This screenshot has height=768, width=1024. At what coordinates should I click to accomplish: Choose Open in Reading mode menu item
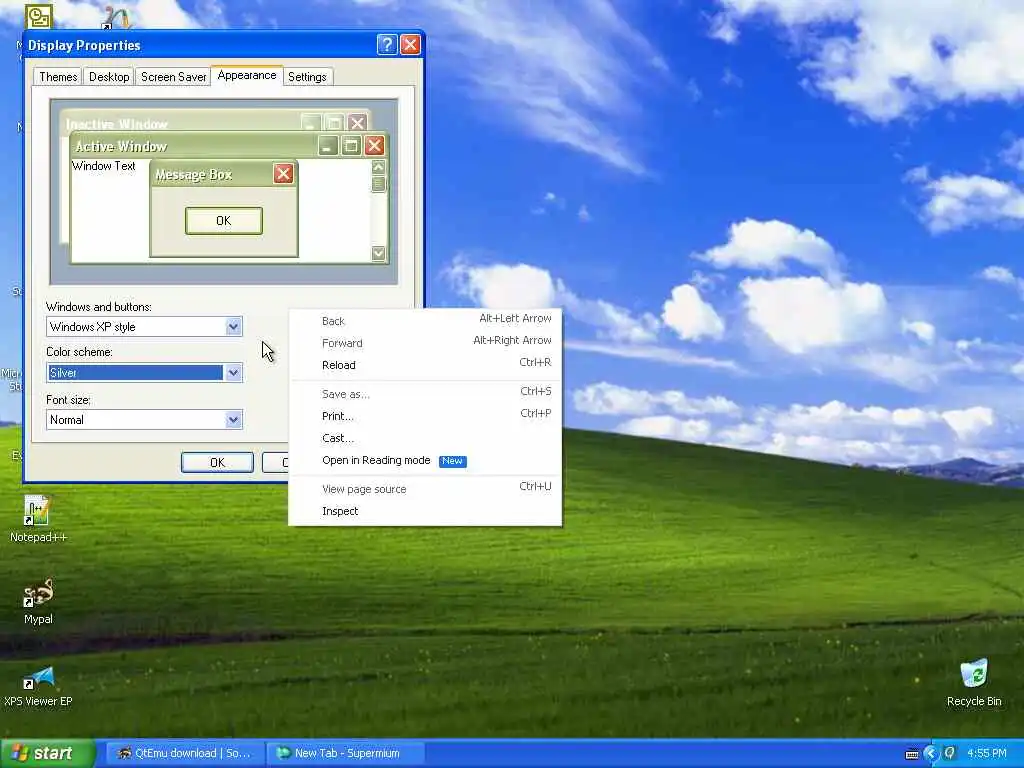coord(425,460)
